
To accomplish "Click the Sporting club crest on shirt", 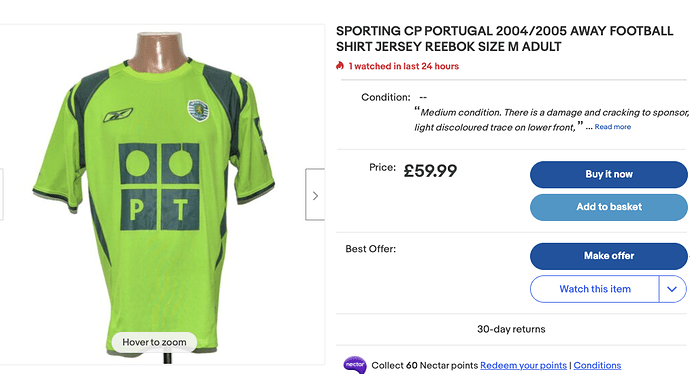I will pos(198,110).
